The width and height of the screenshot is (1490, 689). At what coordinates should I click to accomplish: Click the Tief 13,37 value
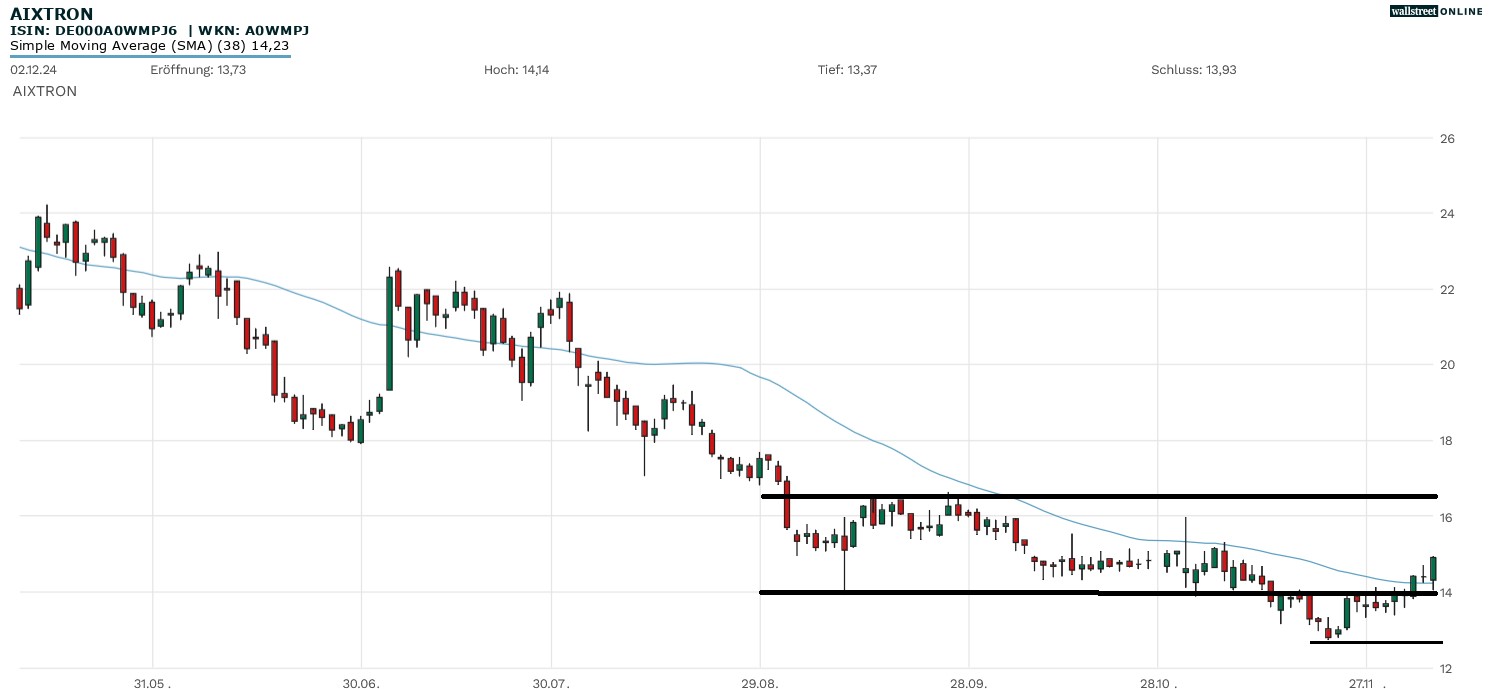pos(847,70)
